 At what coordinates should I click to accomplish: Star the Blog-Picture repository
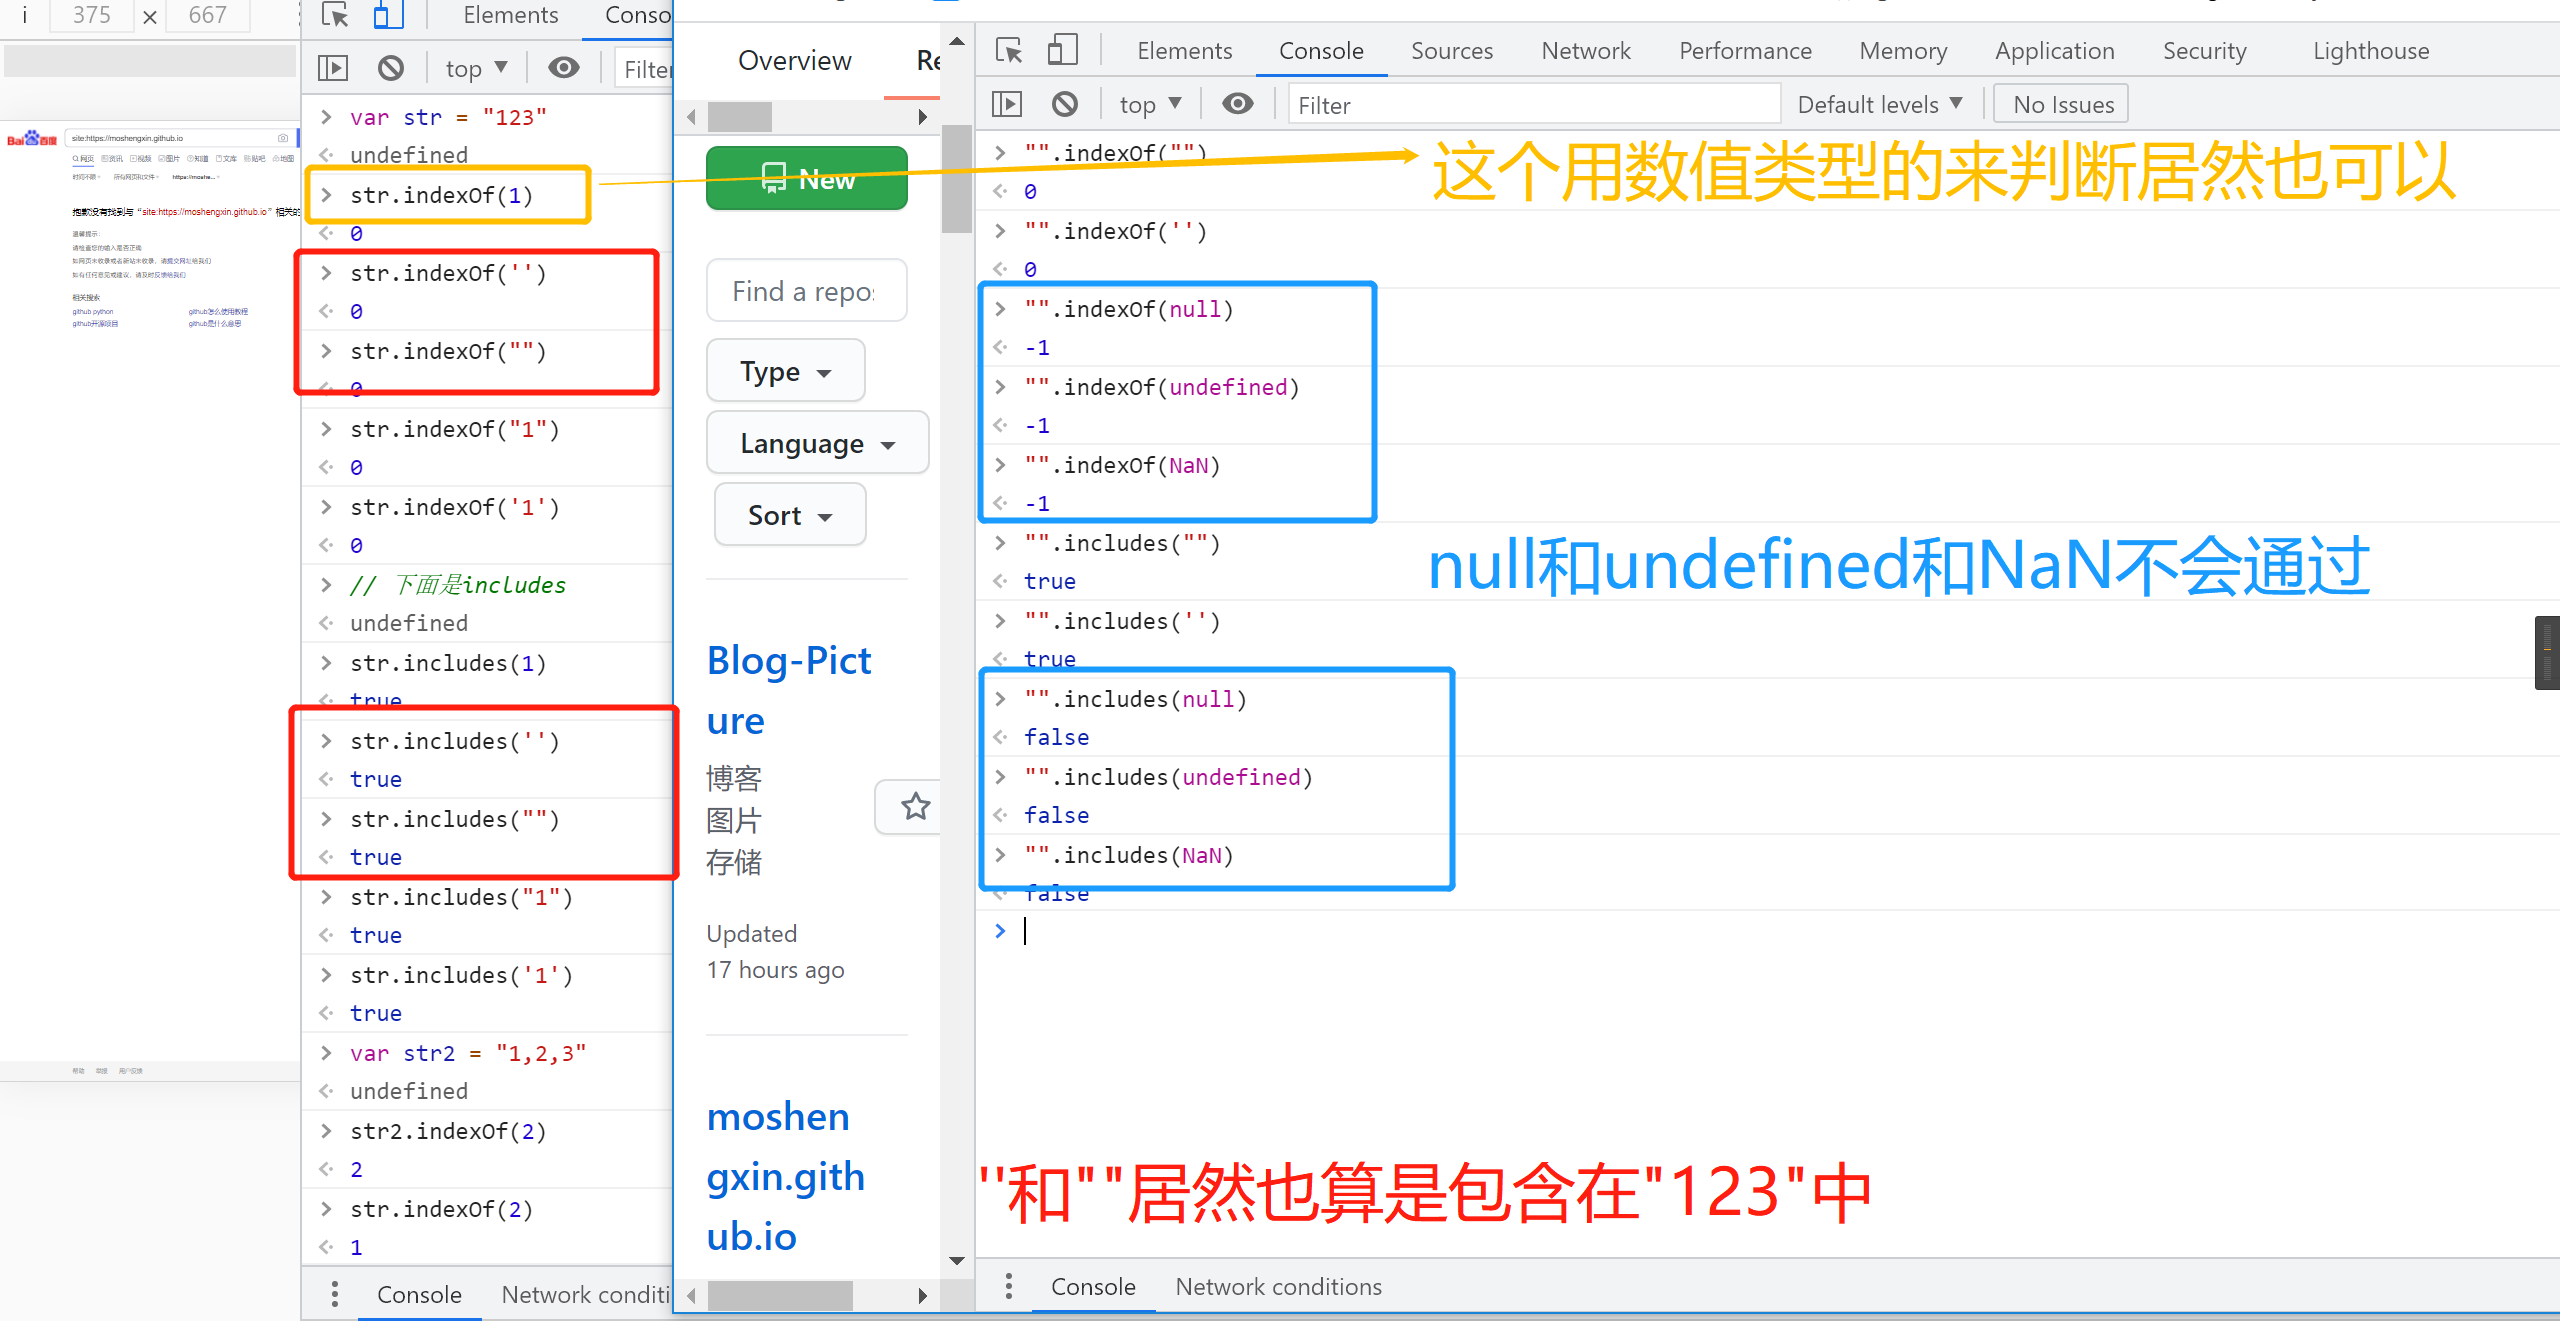pos(914,806)
